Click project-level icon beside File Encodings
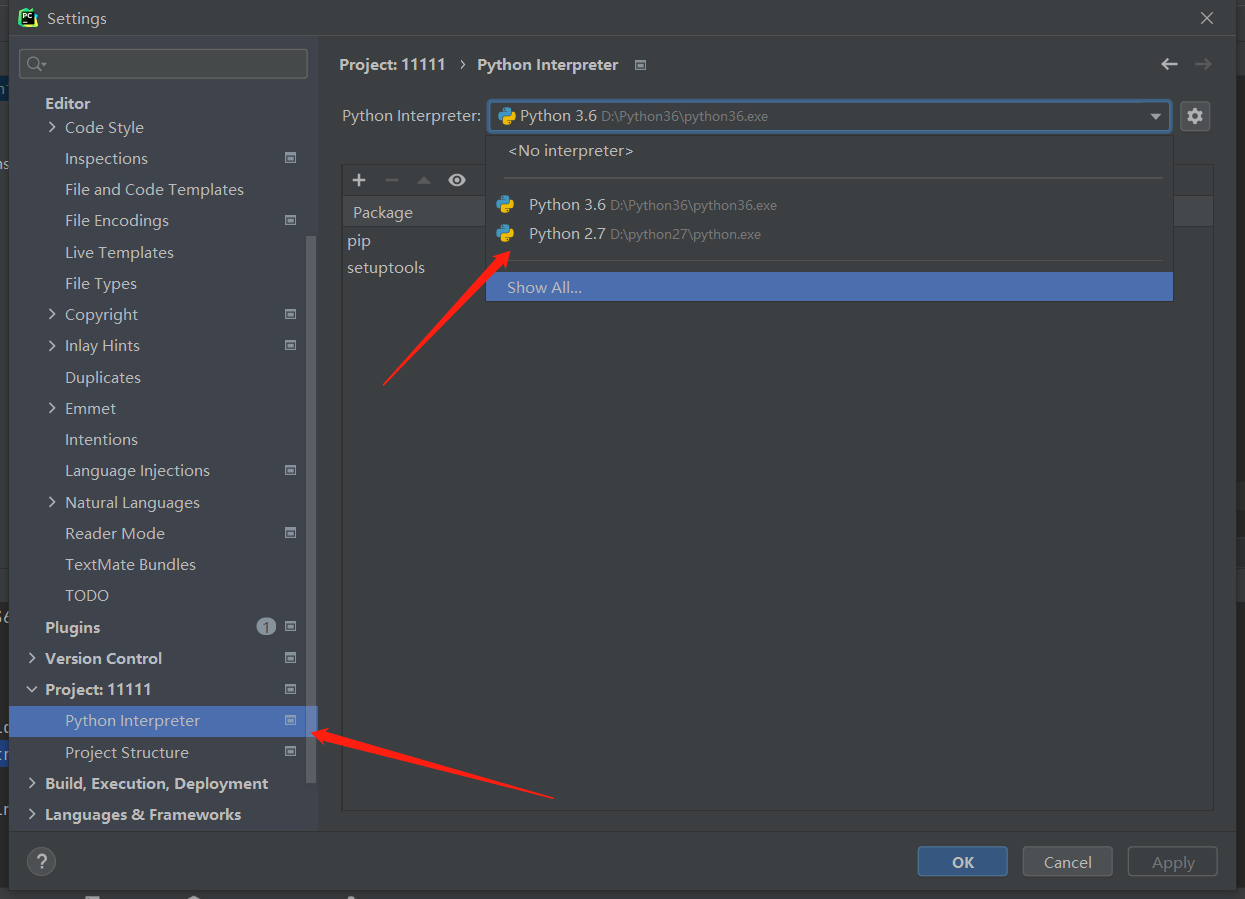1245x899 pixels. [290, 220]
